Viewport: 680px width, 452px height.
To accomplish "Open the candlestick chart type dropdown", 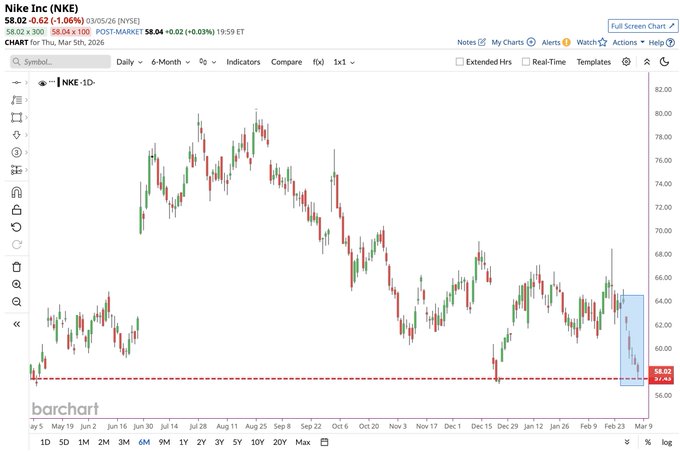I will (x=207, y=62).
